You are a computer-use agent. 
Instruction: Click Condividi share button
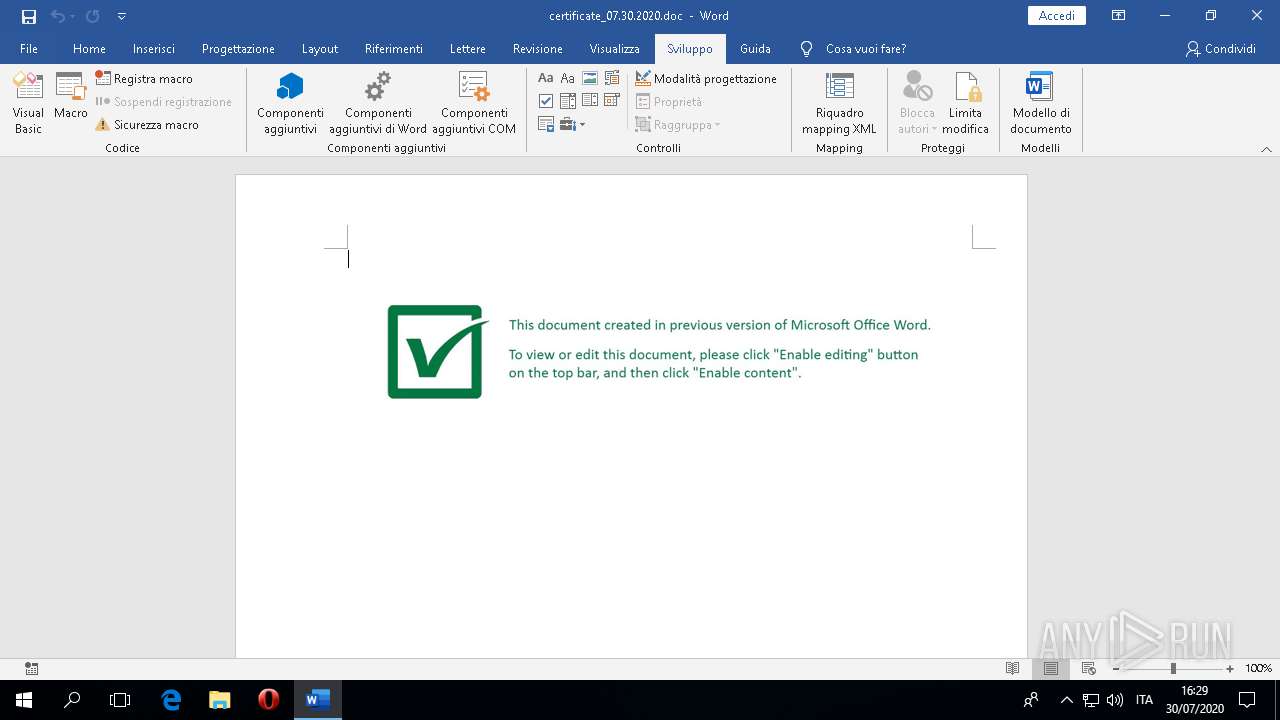(x=1220, y=49)
